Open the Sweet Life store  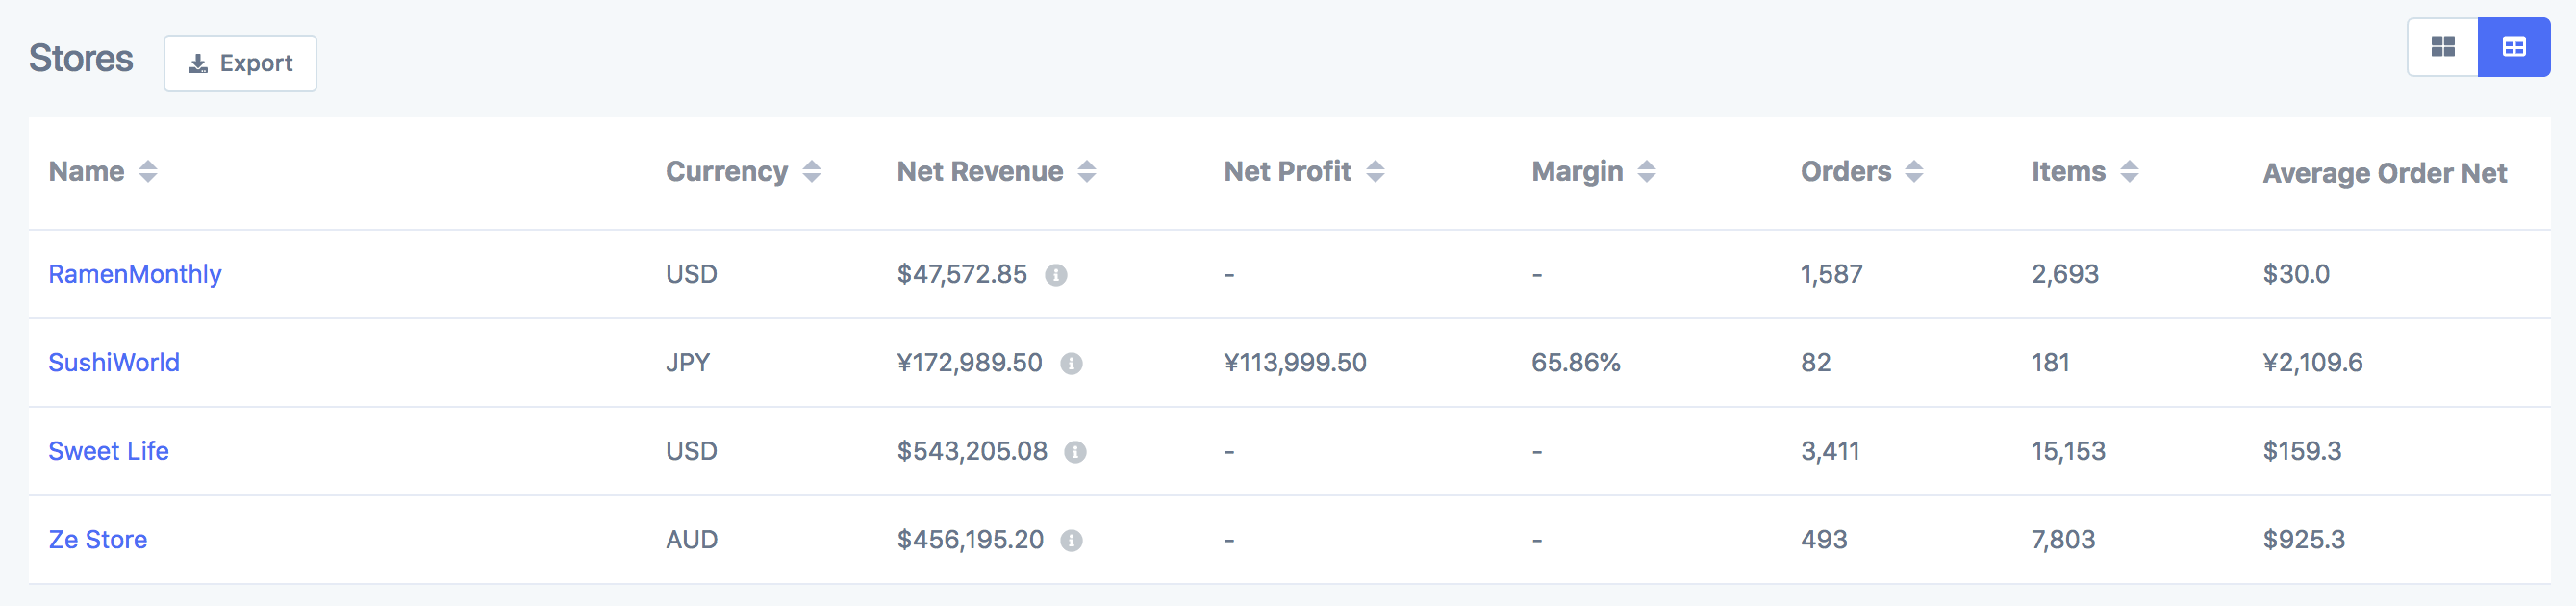[108, 451]
